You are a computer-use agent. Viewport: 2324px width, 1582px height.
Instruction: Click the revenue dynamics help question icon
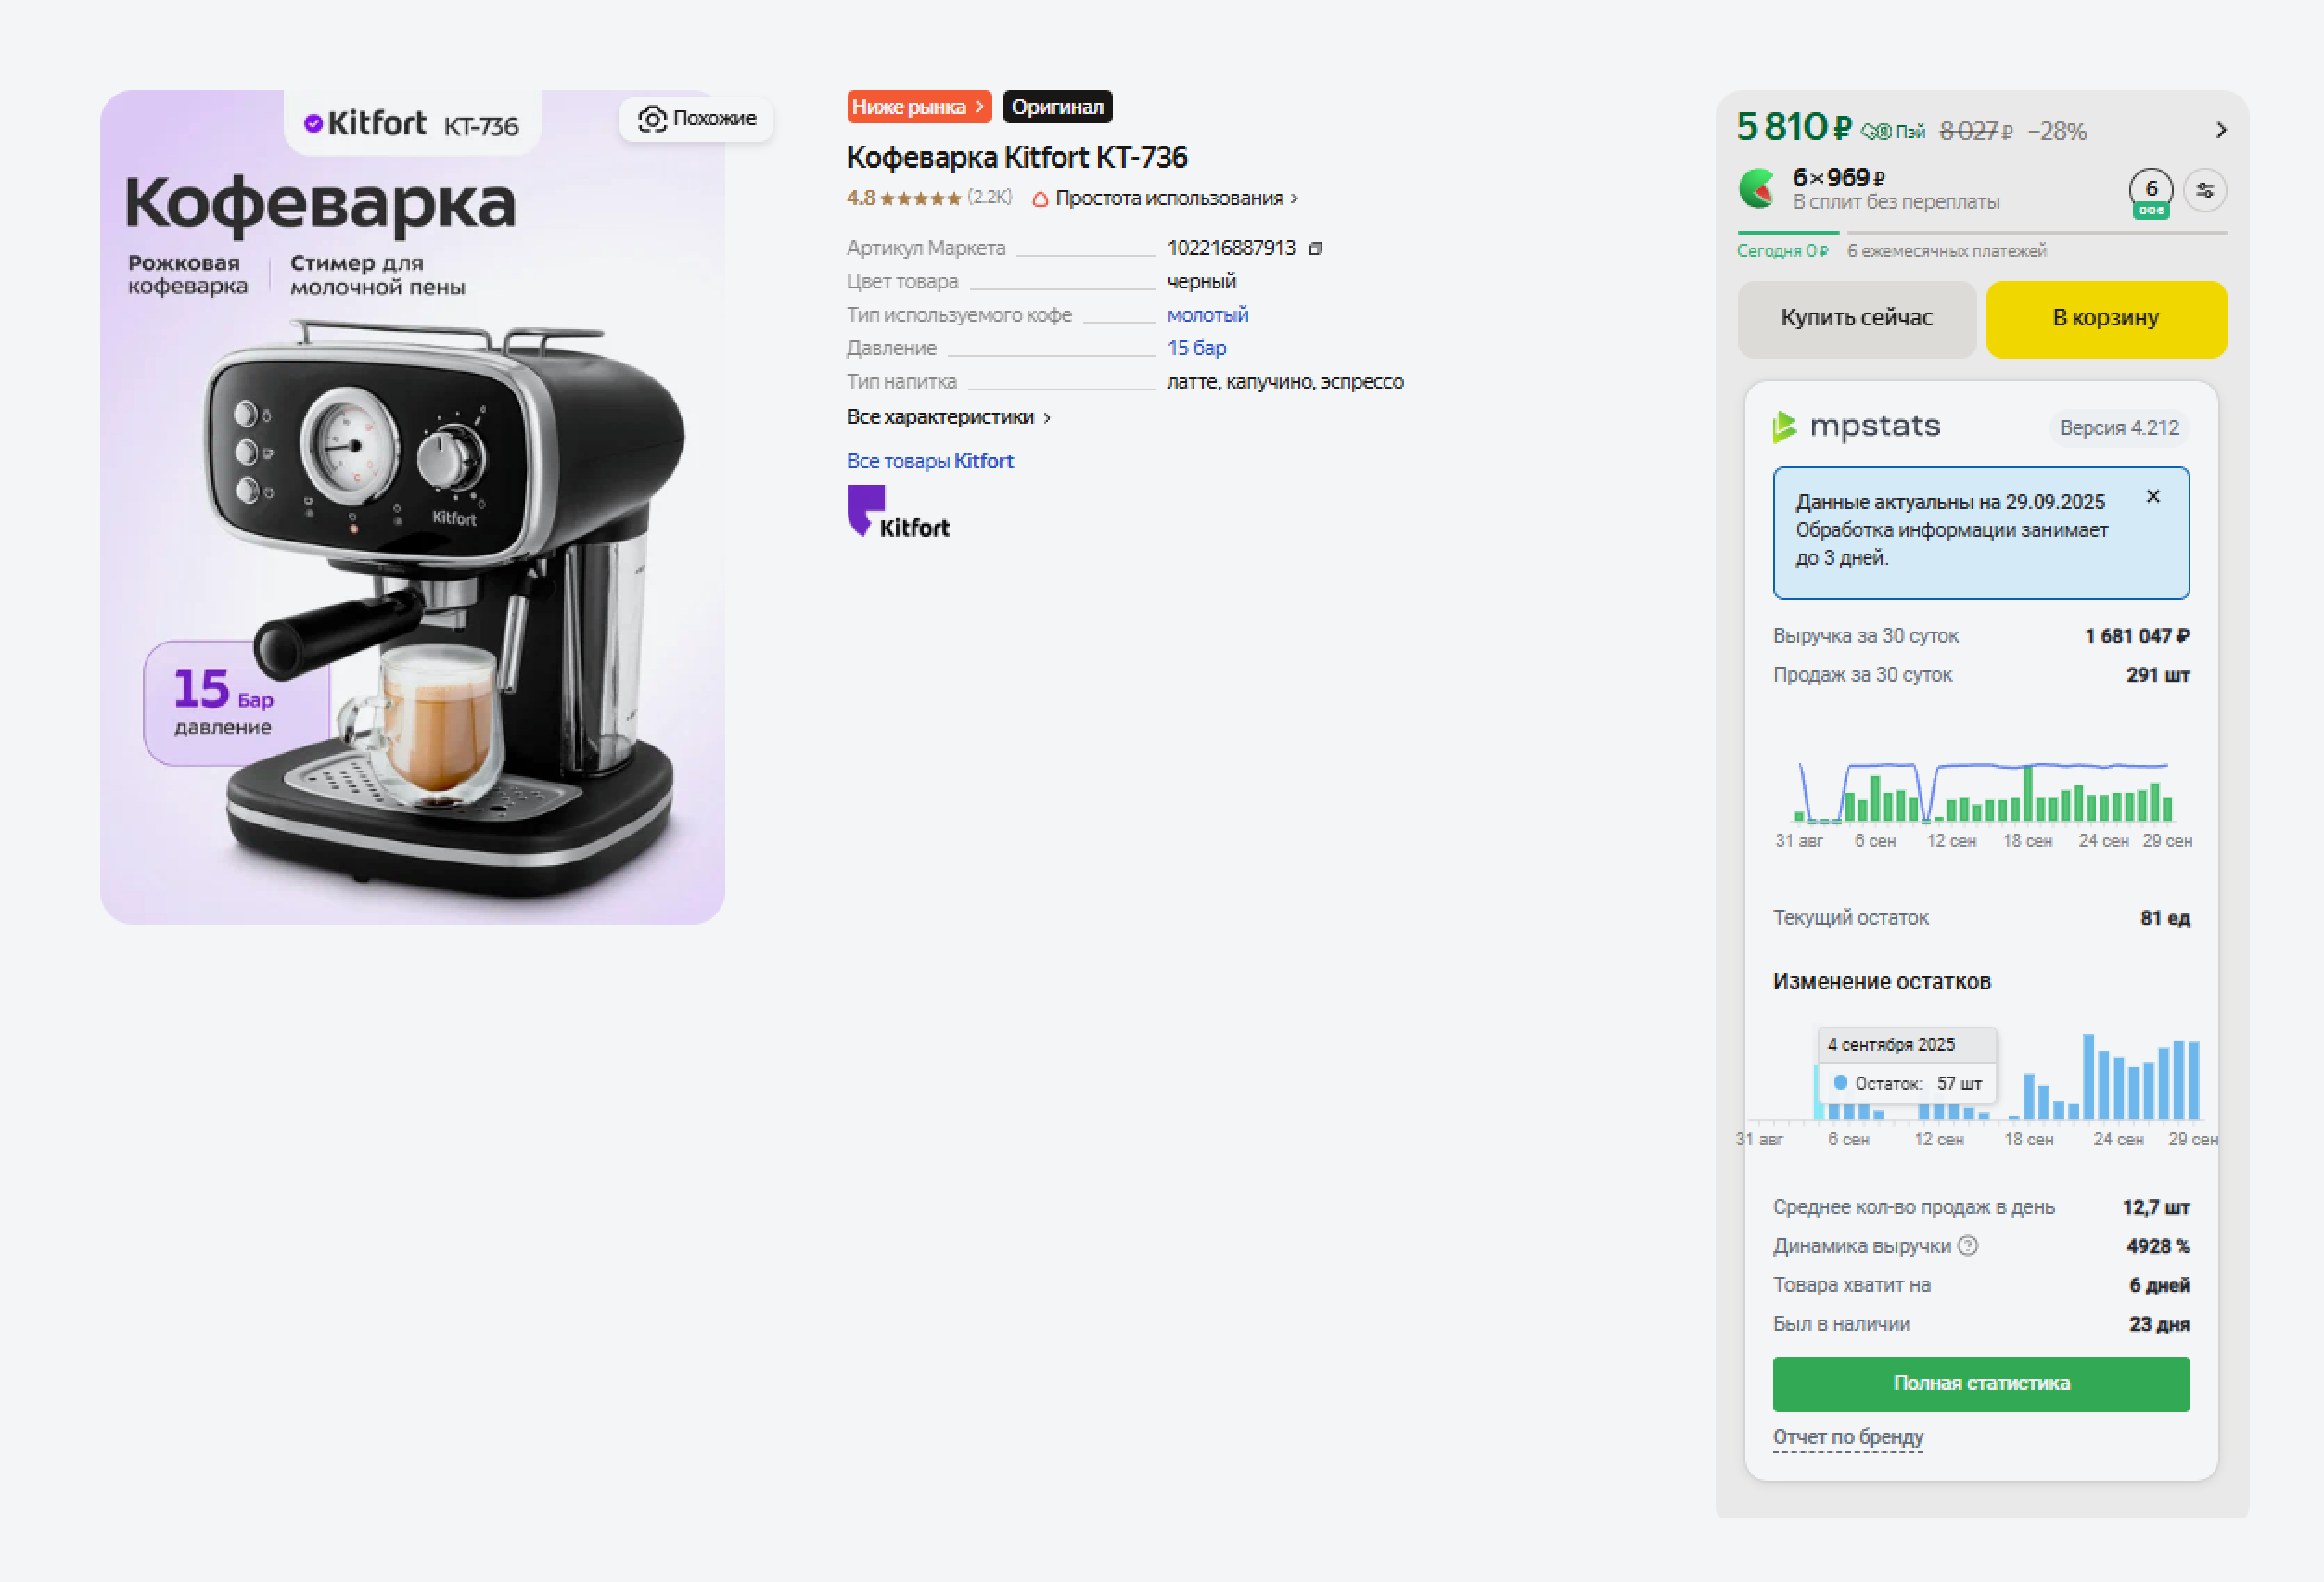coord(1968,1246)
